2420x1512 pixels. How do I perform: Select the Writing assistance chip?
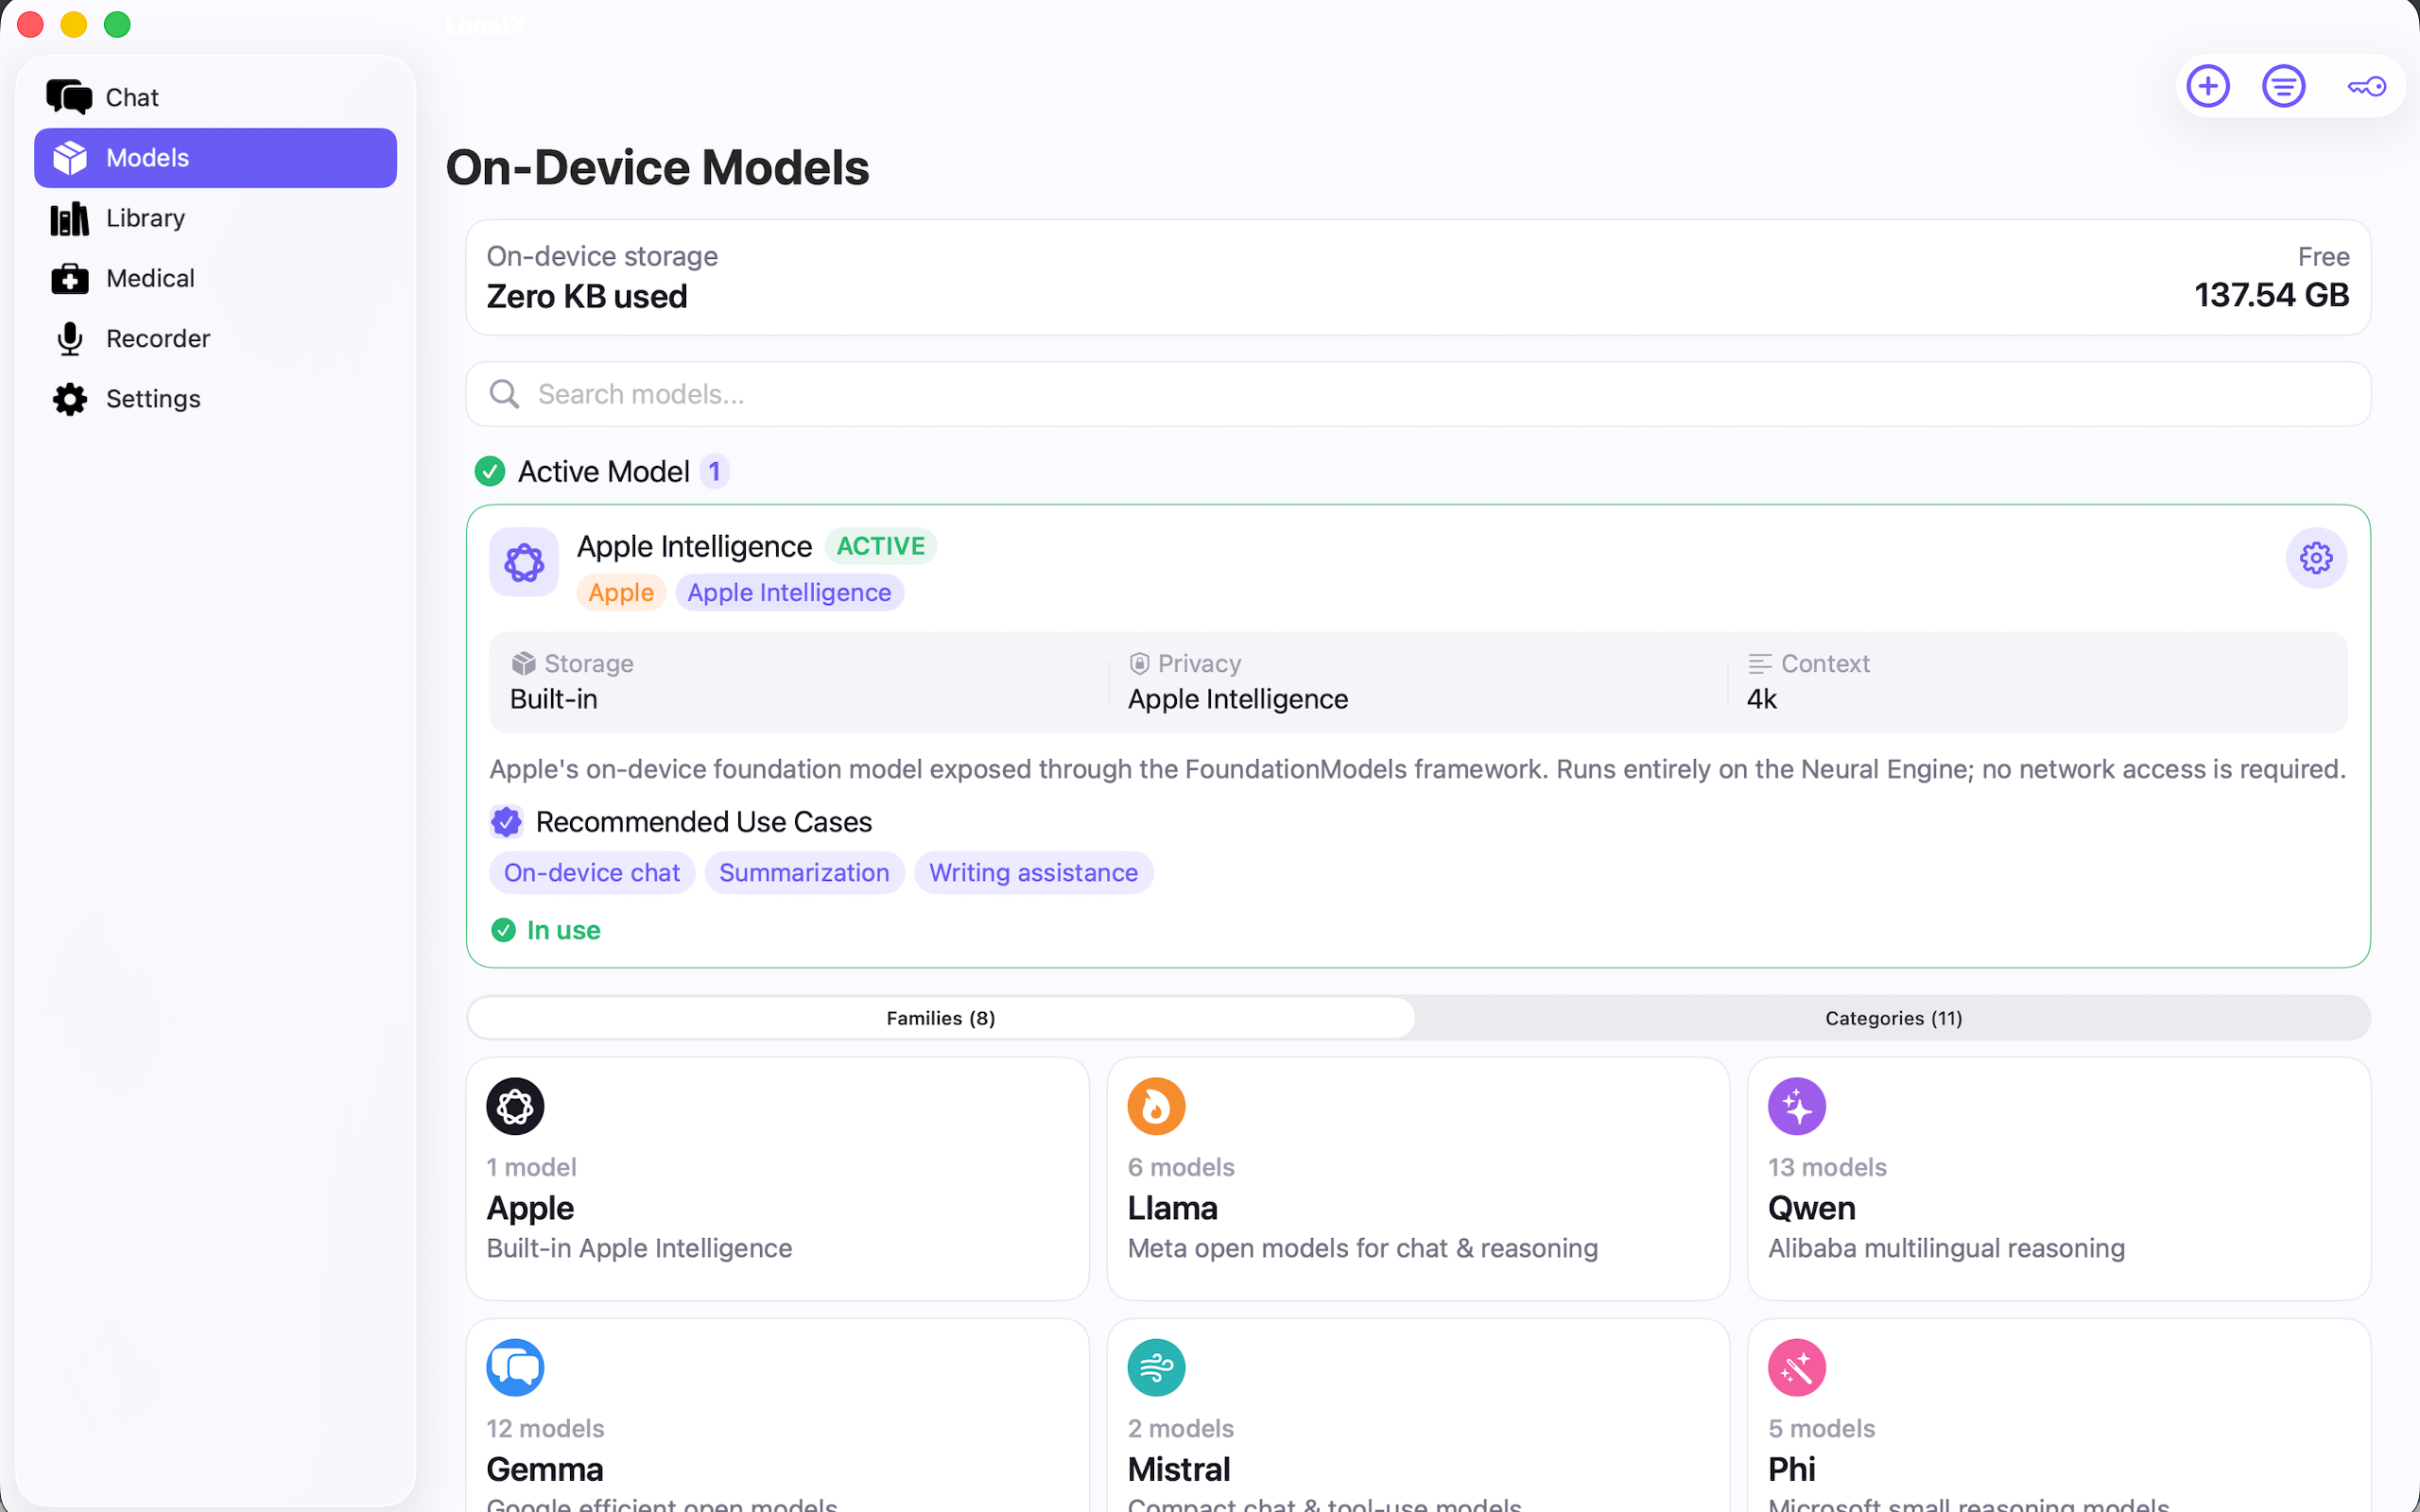pyautogui.click(x=1033, y=873)
